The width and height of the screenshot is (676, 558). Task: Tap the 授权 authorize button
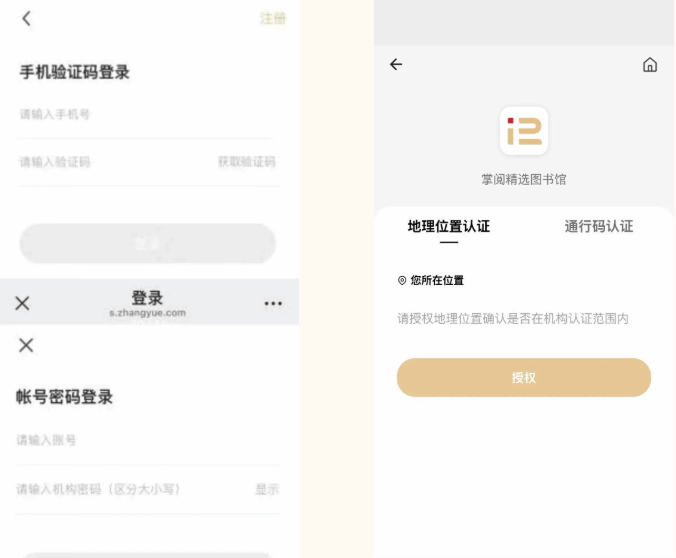click(x=524, y=377)
